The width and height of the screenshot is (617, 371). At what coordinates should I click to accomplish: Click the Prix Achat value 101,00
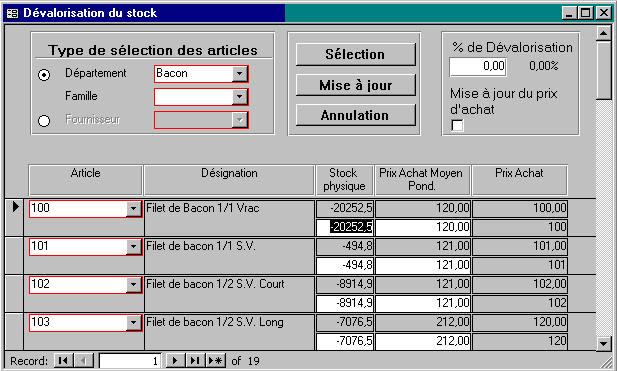520,246
